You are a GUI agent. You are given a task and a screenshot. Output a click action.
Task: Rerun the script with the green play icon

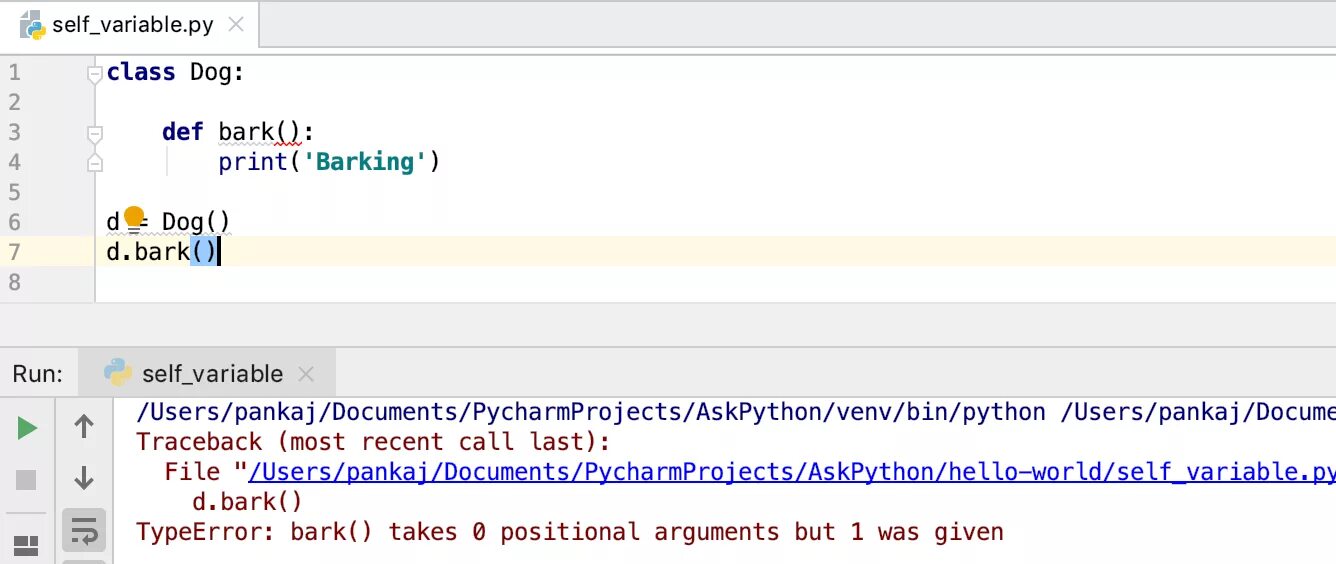(x=28, y=429)
